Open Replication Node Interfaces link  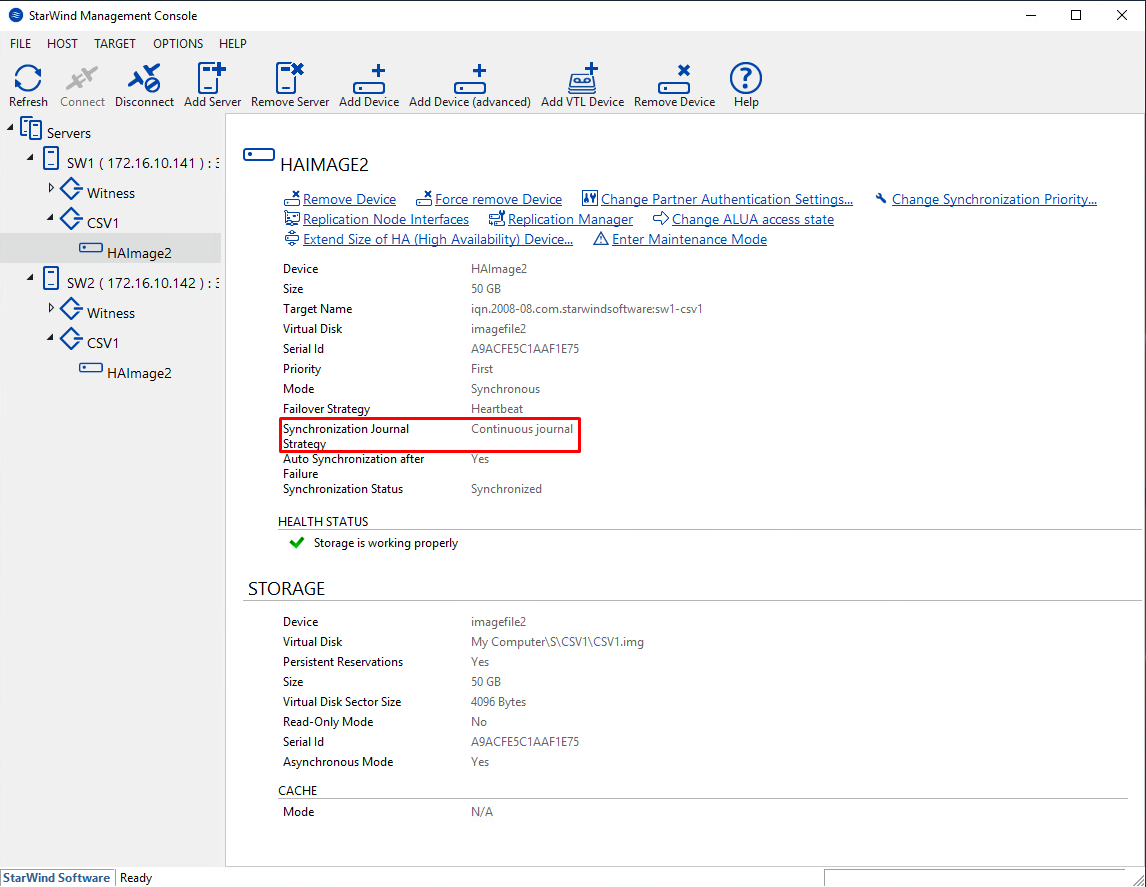(386, 219)
